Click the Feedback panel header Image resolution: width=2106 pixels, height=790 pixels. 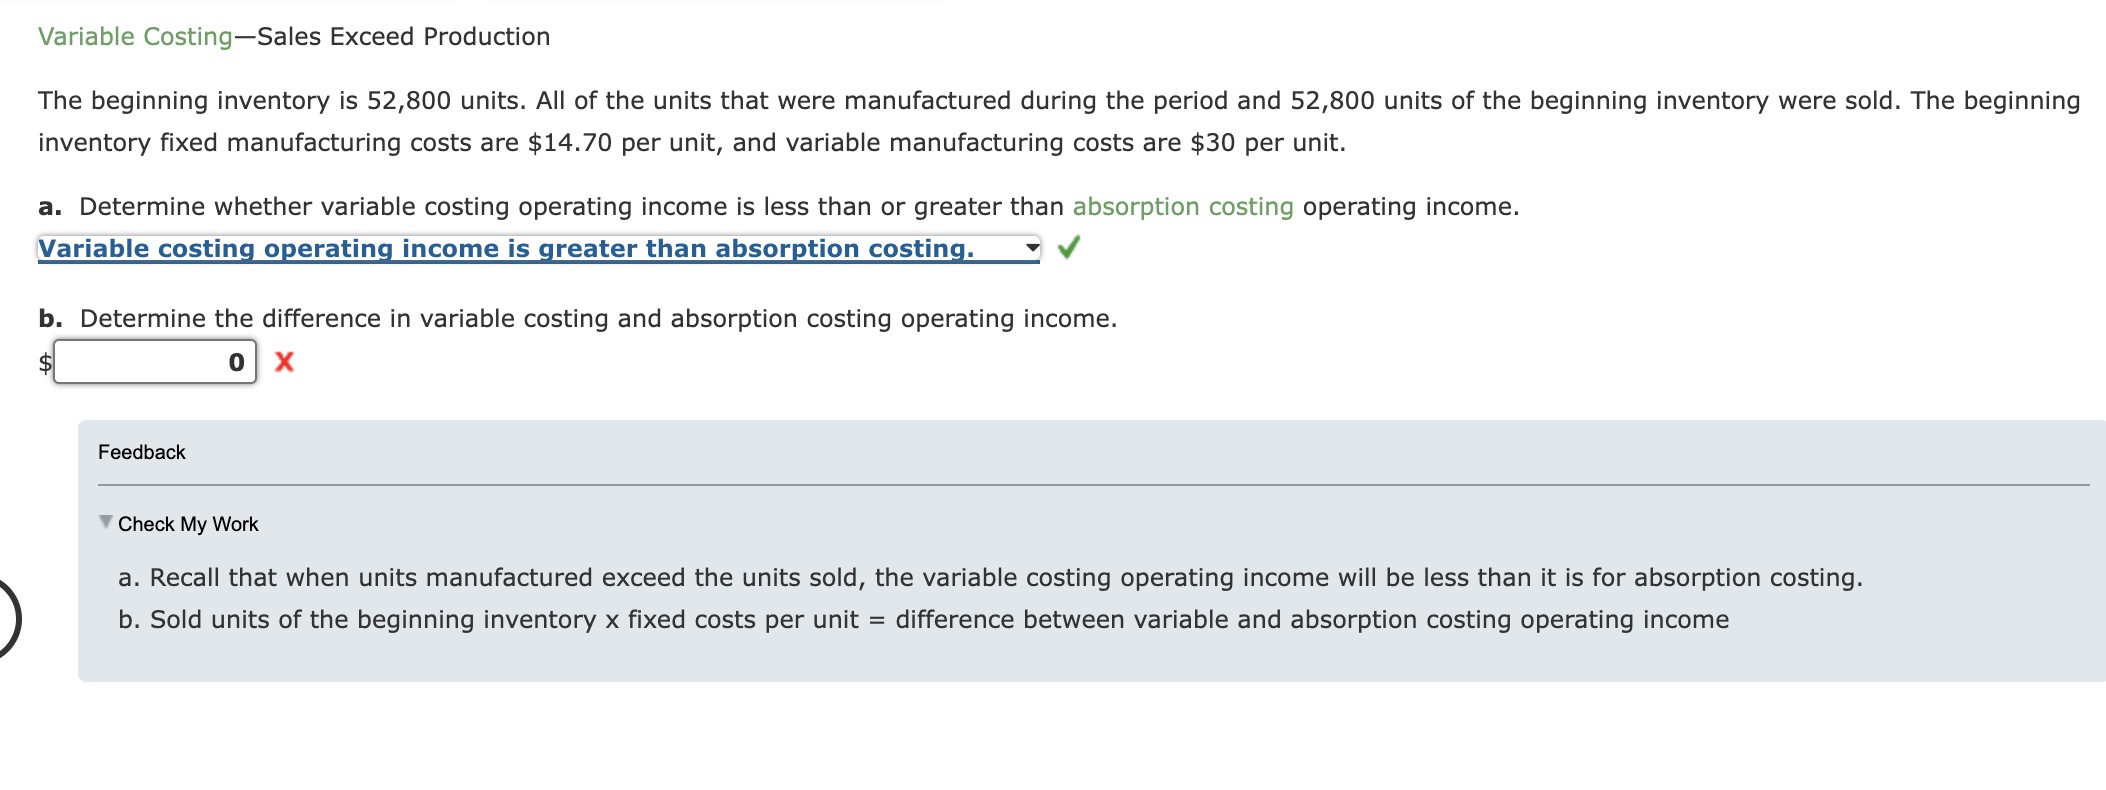(142, 452)
